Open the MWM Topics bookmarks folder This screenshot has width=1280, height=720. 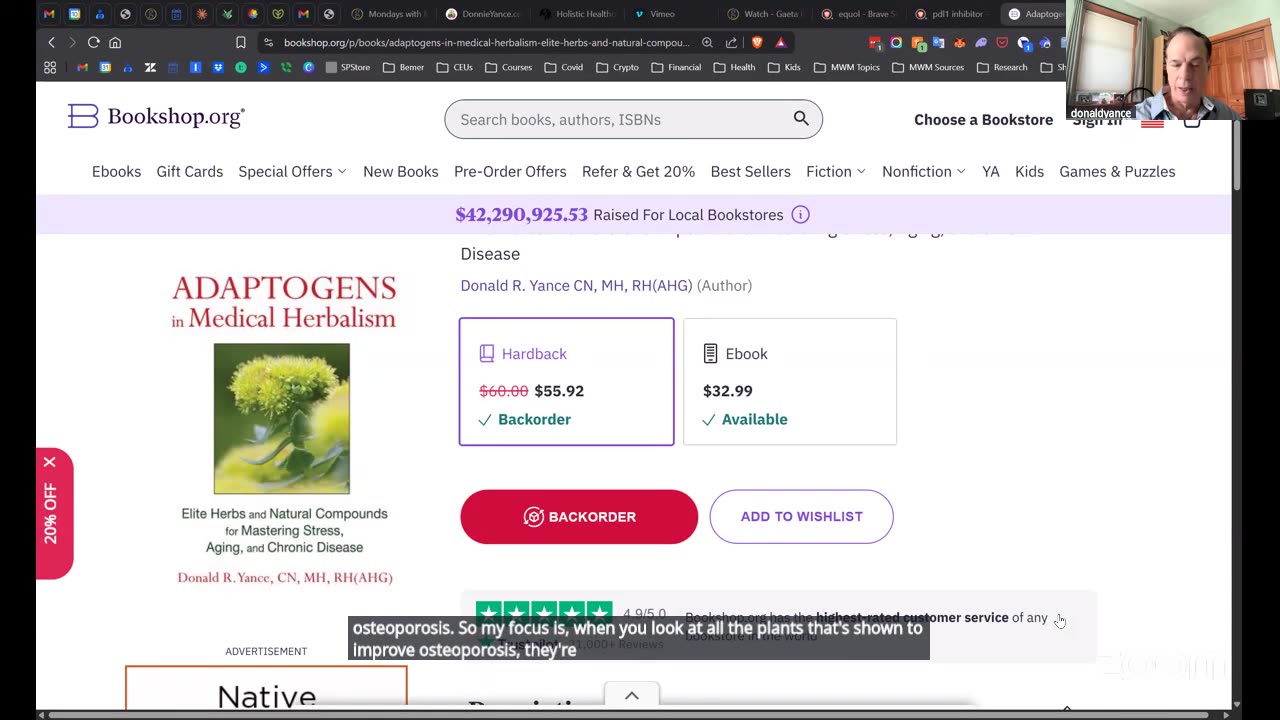point(846,67)
